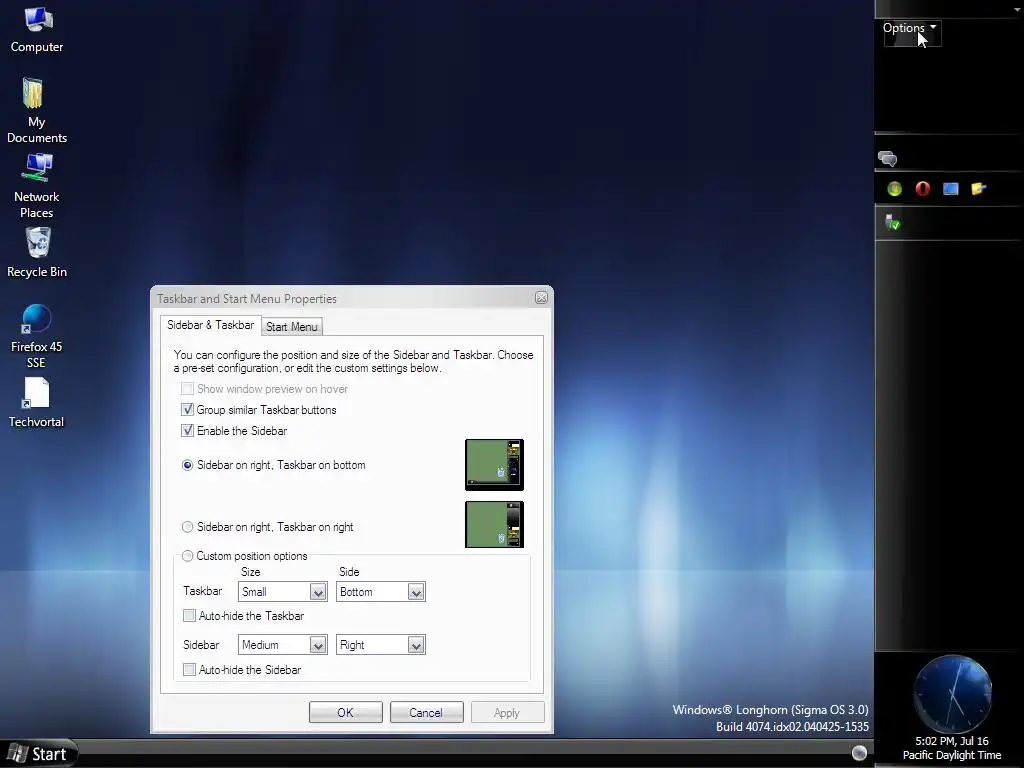Screen dimensions: 1024x768
Task: Select the Recycle Bin desktop icon
Action: [37, 253]
